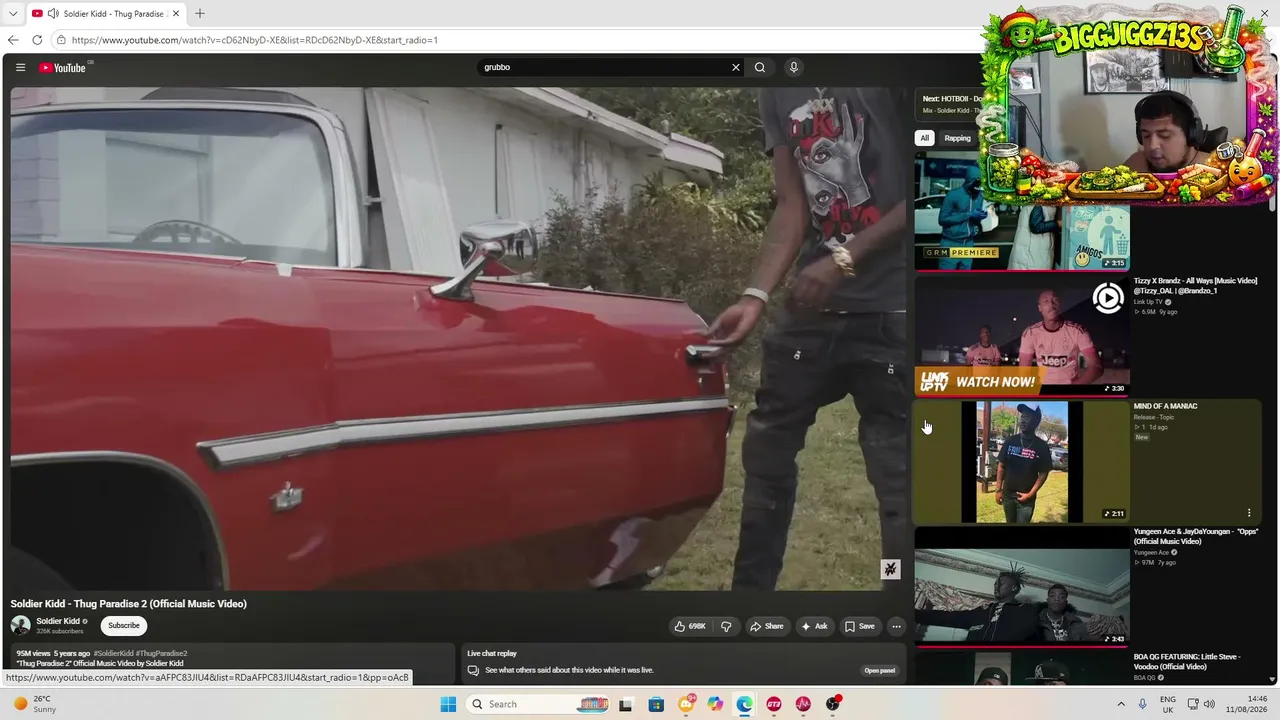Open Copilot from the taskbar
This screenshot has width=1280, height=720.
(715, 704)
